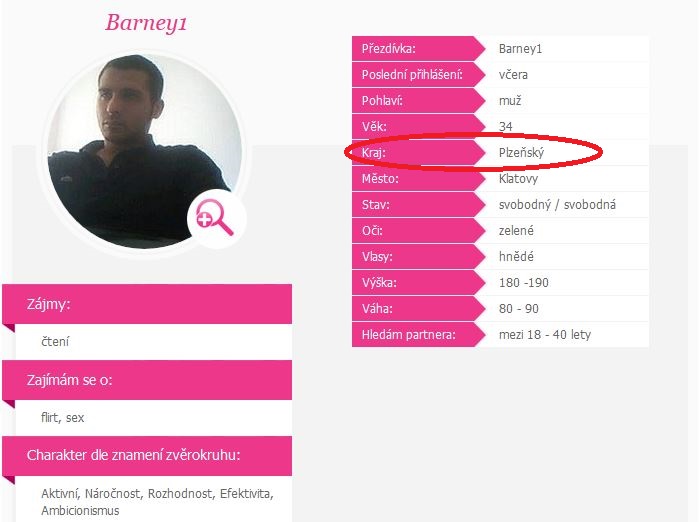Click the Klatovy city value
The width and height of the screenshot is (700, 522).
(x=518, y=179)
